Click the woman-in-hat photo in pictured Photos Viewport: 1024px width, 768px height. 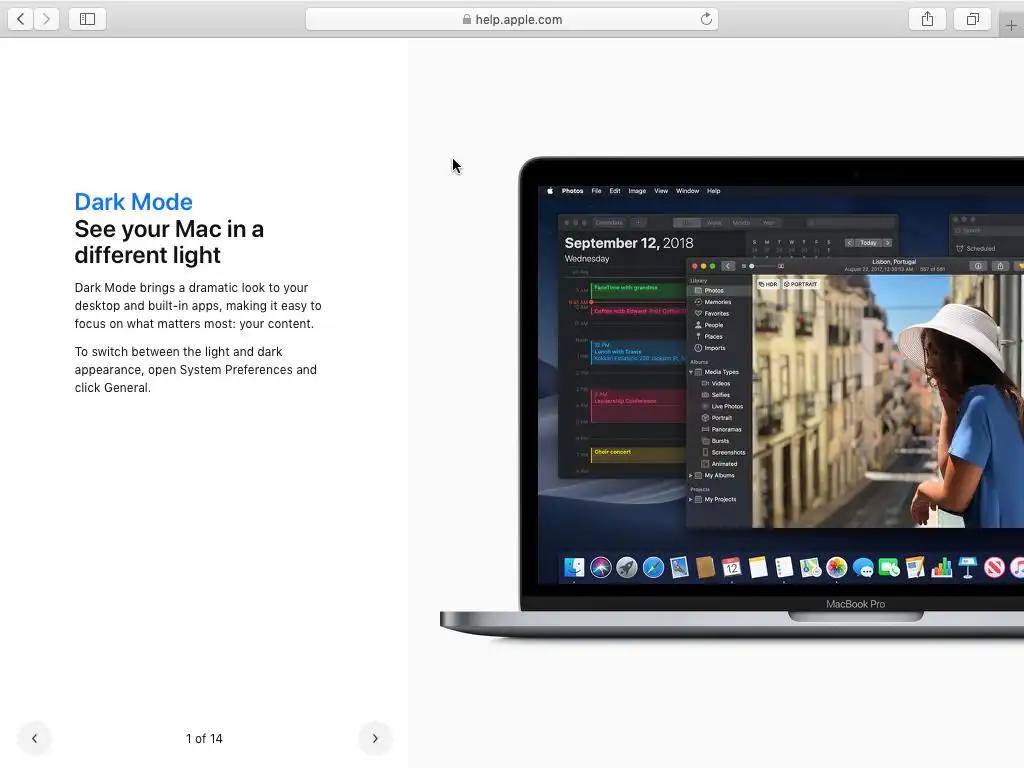[888, 401]
